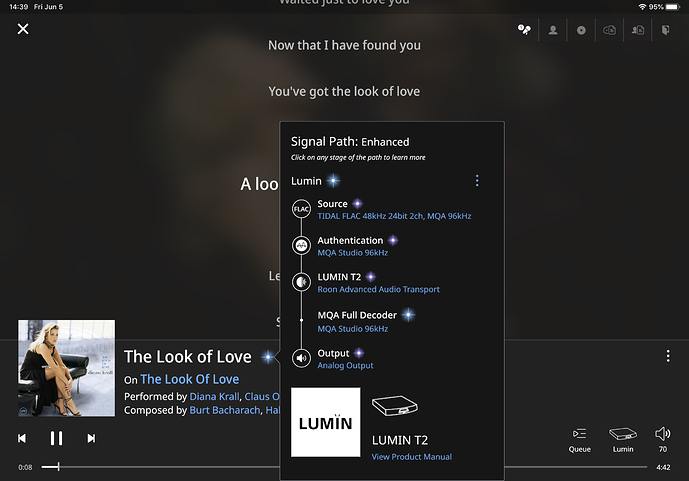The width and height of the screenshot is (689, 481).
Task: Click the album cover artwork thumbnail
Action: click(66, 368)
